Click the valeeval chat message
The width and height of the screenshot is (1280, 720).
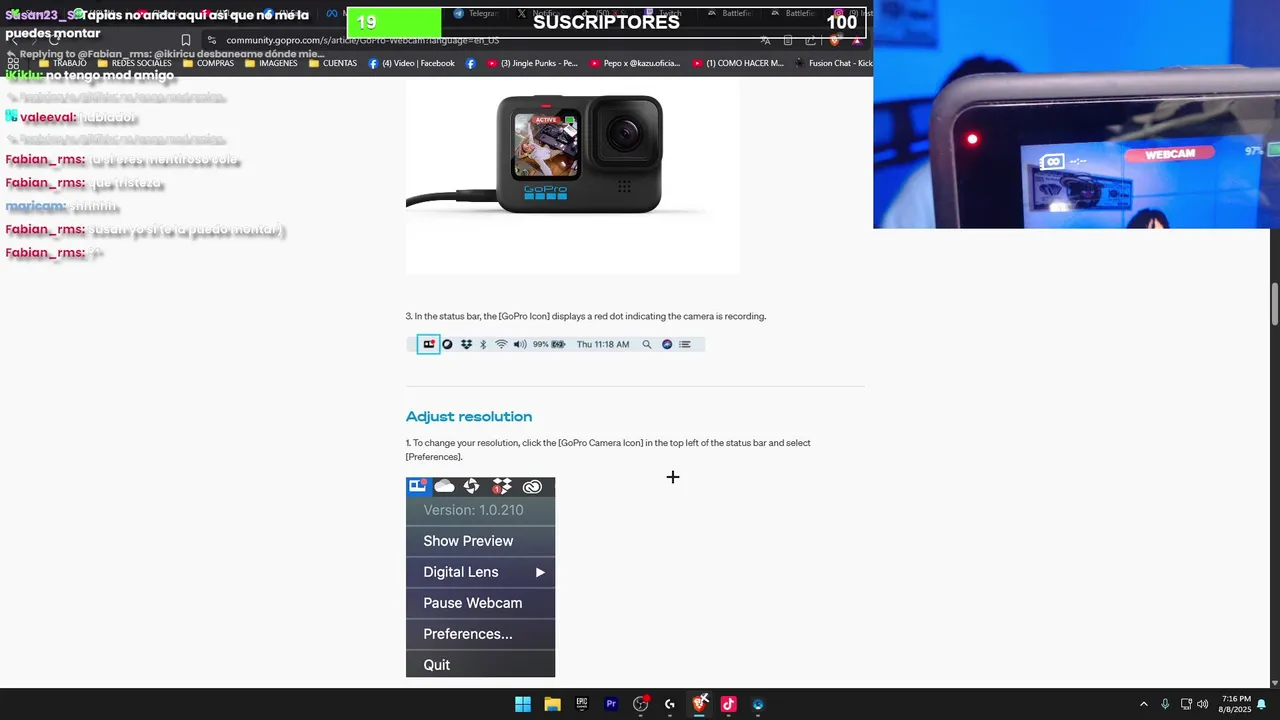coord(70,117)
